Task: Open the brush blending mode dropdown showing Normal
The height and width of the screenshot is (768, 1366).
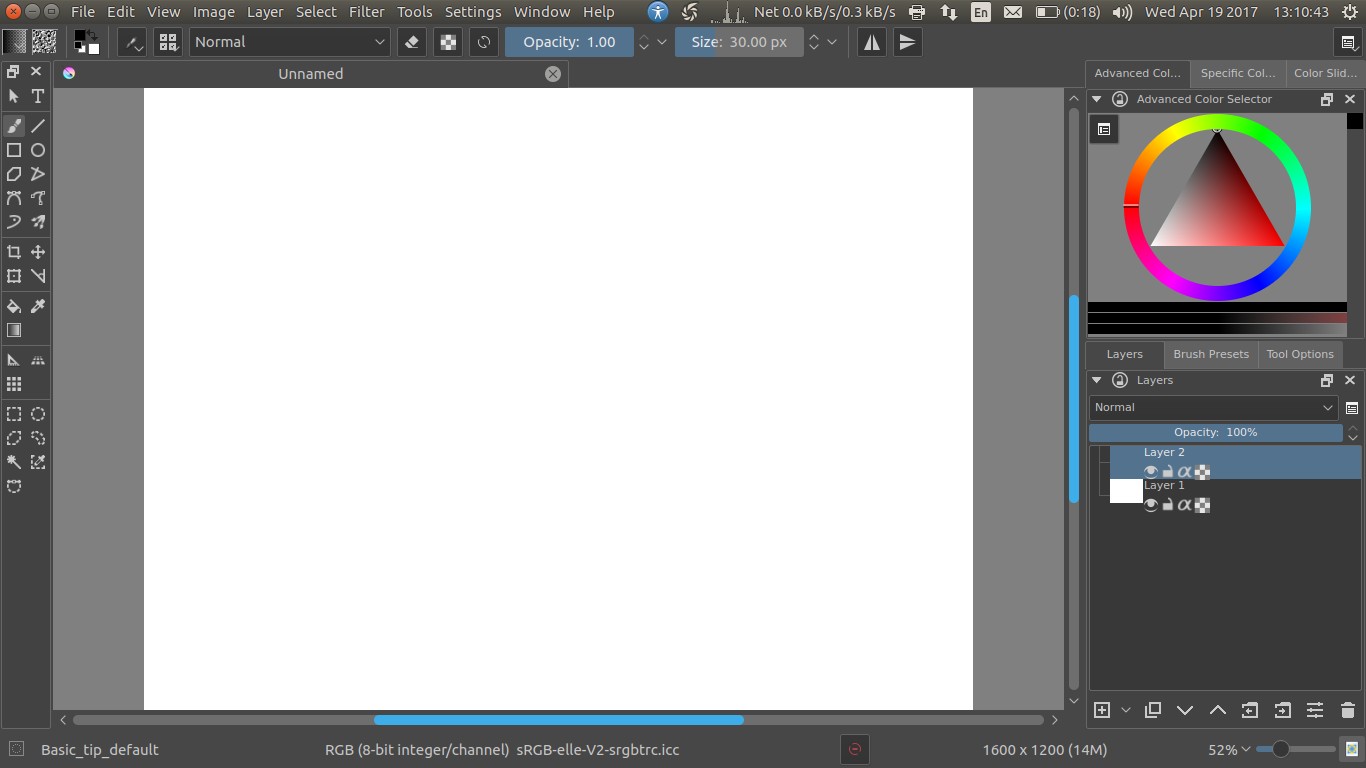Action: point(288,42)
